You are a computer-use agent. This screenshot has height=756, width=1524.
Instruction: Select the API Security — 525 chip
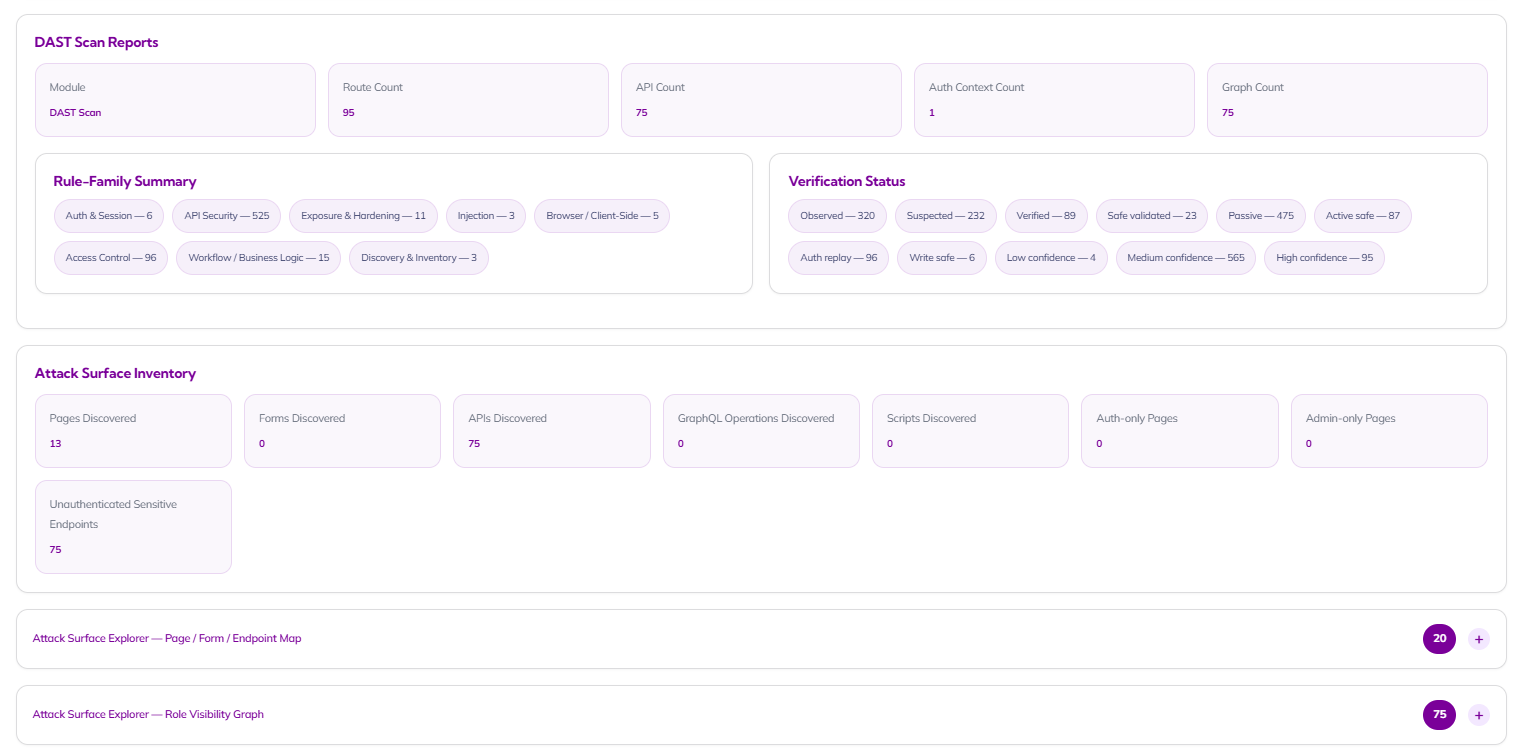click(x=226, y=216)
